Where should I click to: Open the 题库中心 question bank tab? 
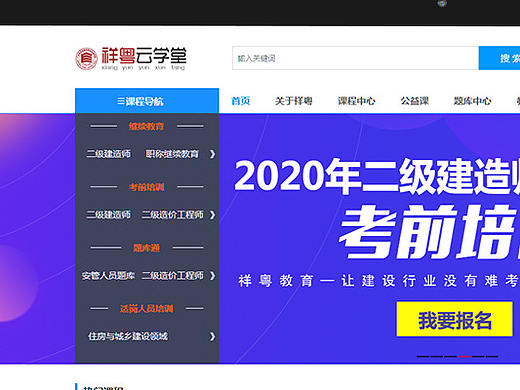(472, 101)
